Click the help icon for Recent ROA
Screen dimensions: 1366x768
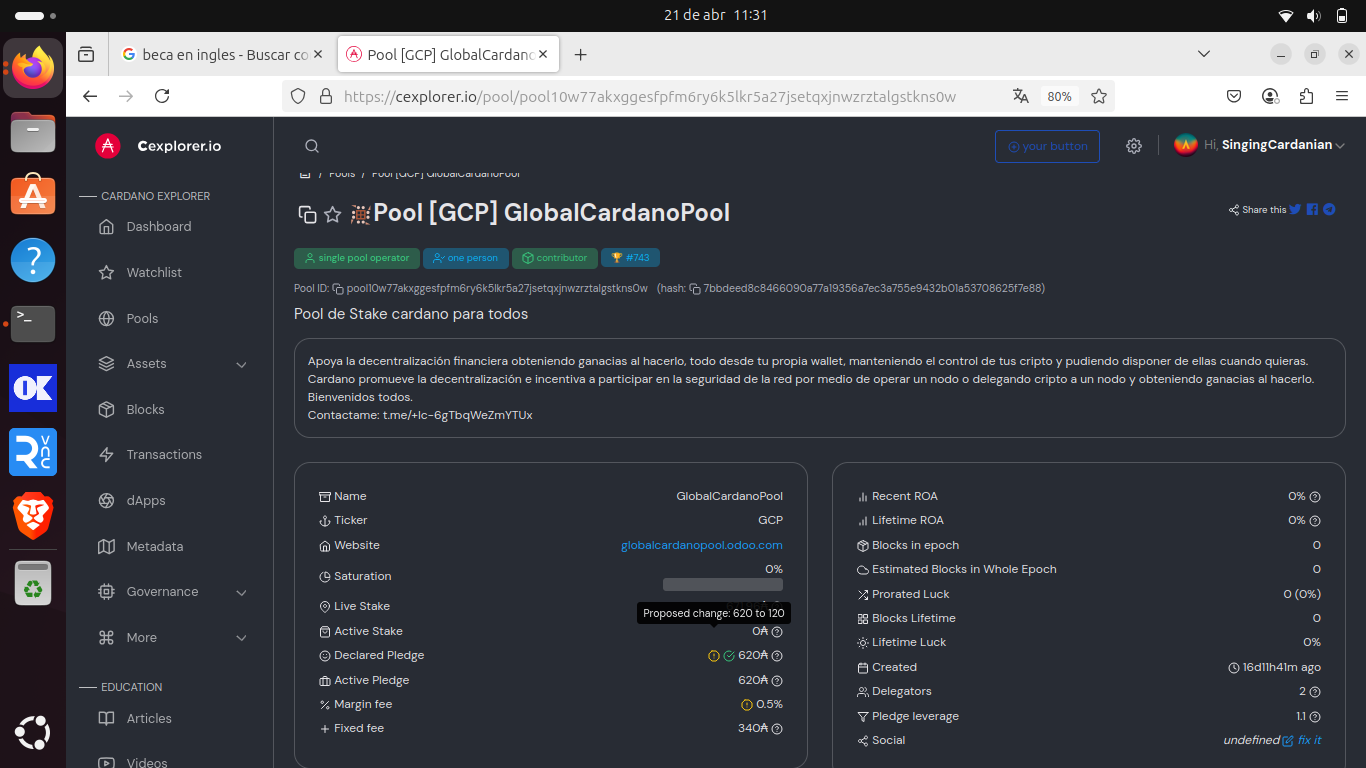tap(1315, 497)
